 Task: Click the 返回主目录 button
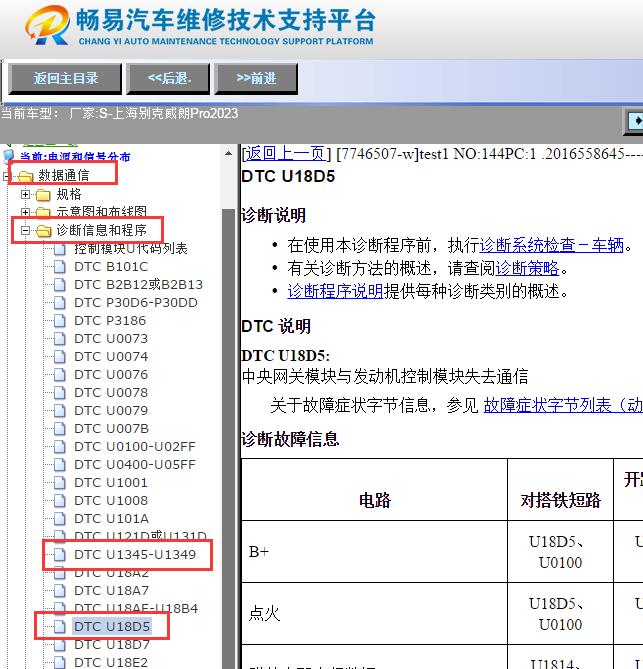65,79
